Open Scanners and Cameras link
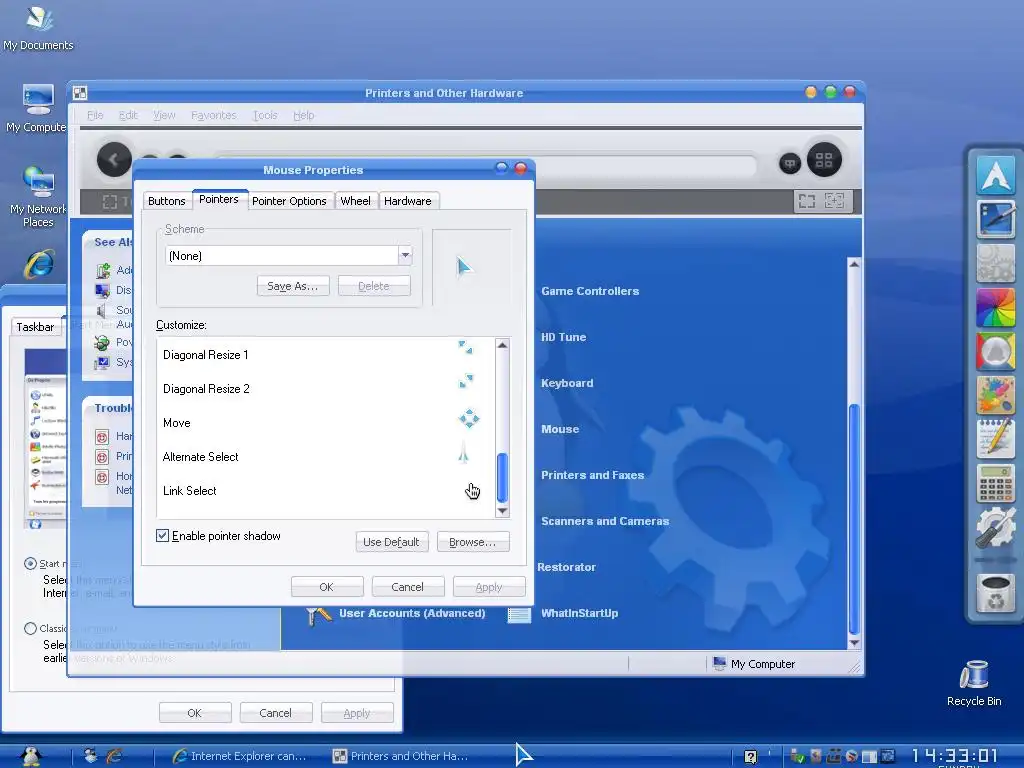Image resolution: width=1024 pixels, height=768 pixels. pos(605,521)
